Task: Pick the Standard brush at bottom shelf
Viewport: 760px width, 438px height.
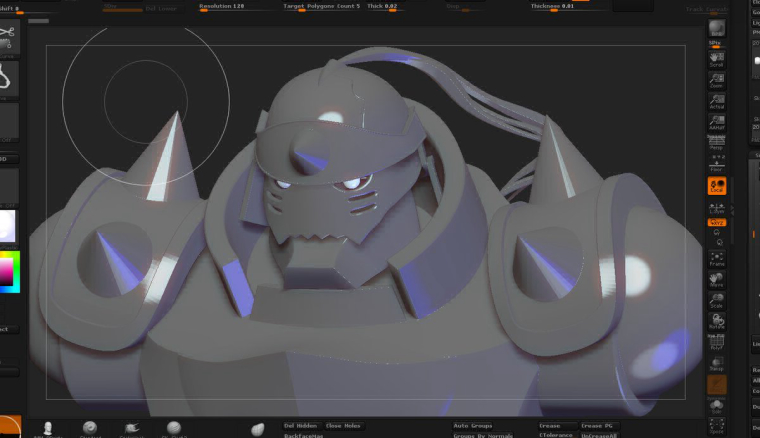Action: [90, 429]
